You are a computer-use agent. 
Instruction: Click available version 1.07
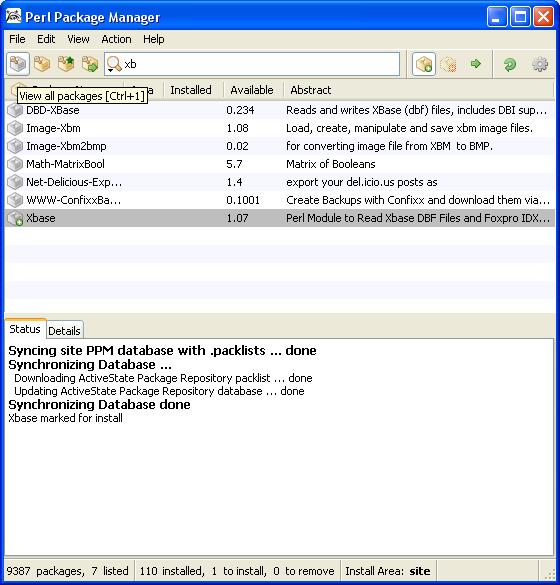click(x=237, y=218)
